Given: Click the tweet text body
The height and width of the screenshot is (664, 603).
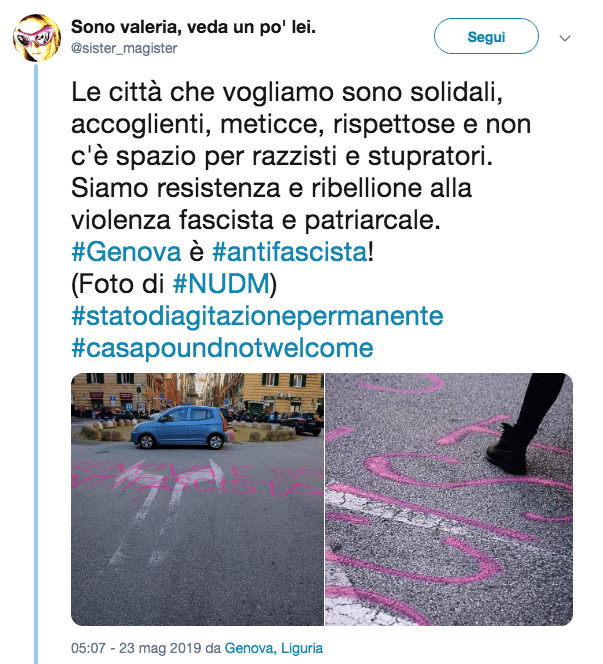Looking at the screenshot, I should tap(301, 156).
